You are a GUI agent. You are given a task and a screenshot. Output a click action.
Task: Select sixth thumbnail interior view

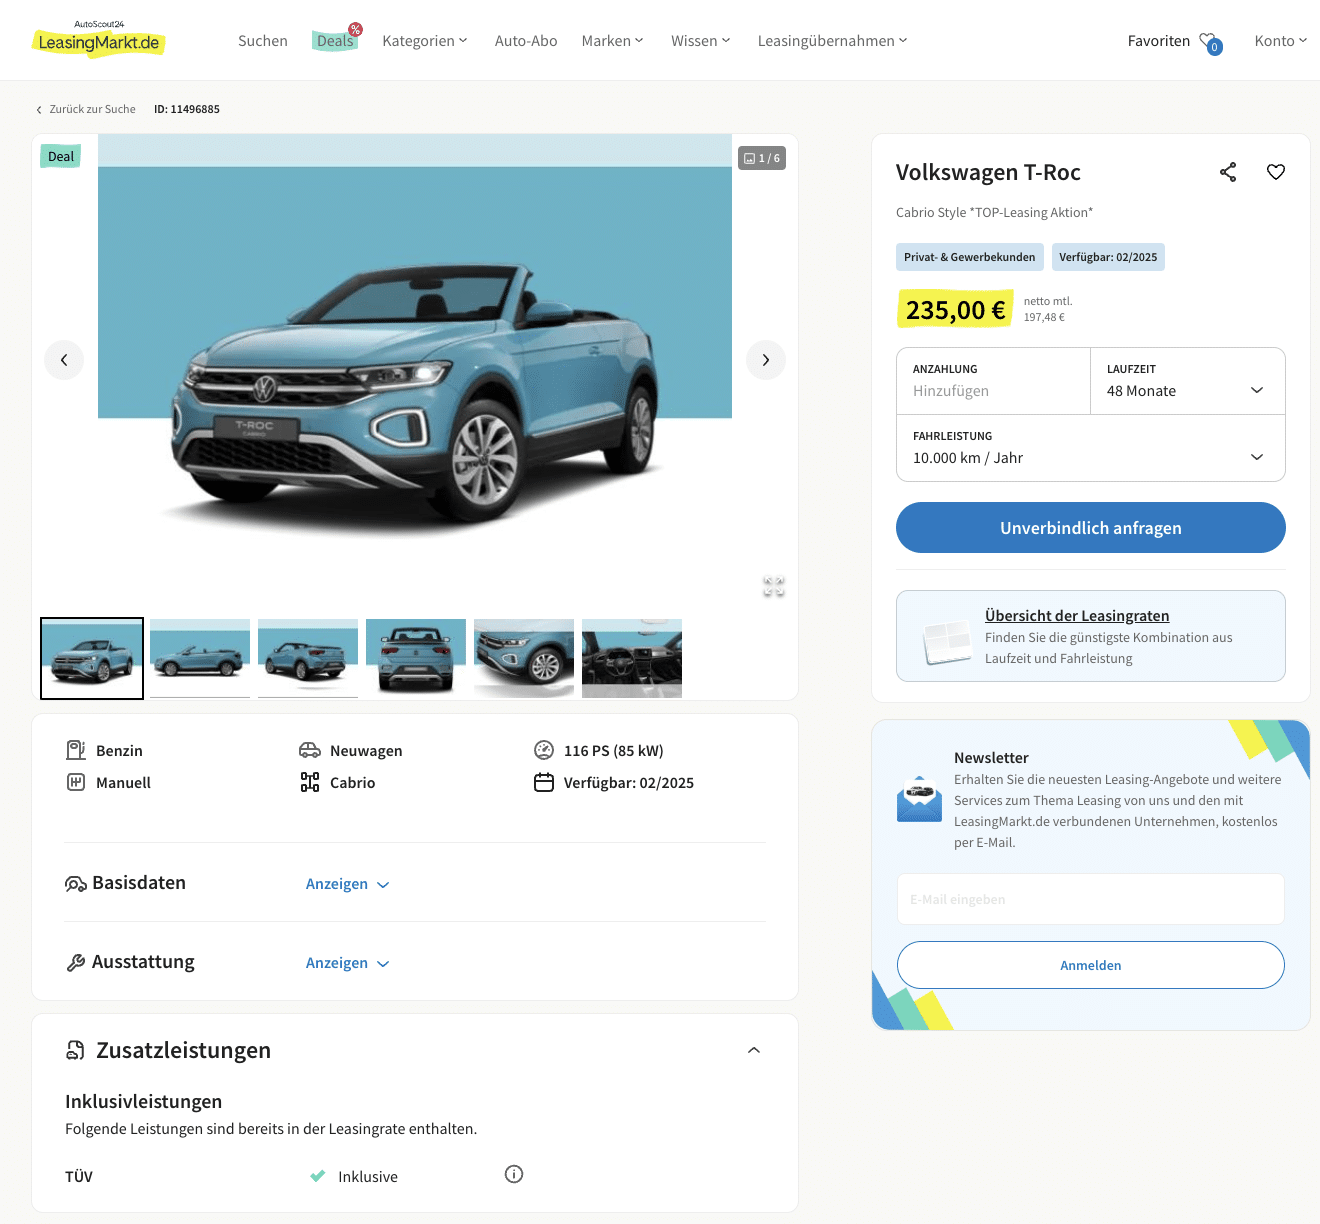pos(632,658)
